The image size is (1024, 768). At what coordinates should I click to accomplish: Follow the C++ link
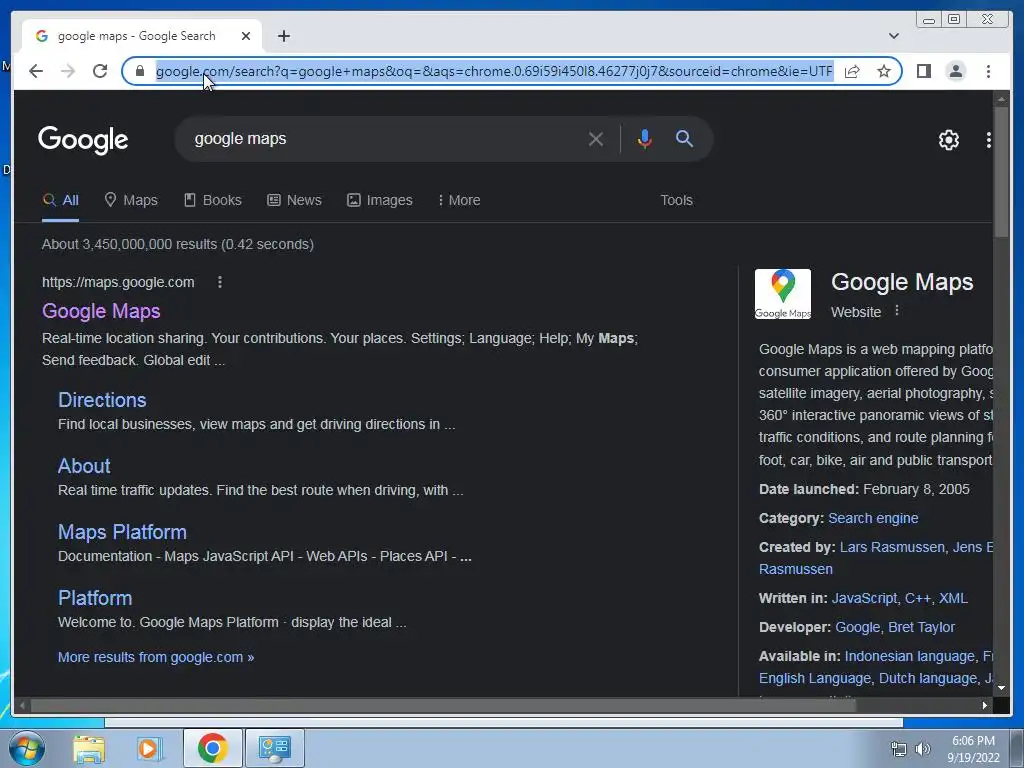918,598
